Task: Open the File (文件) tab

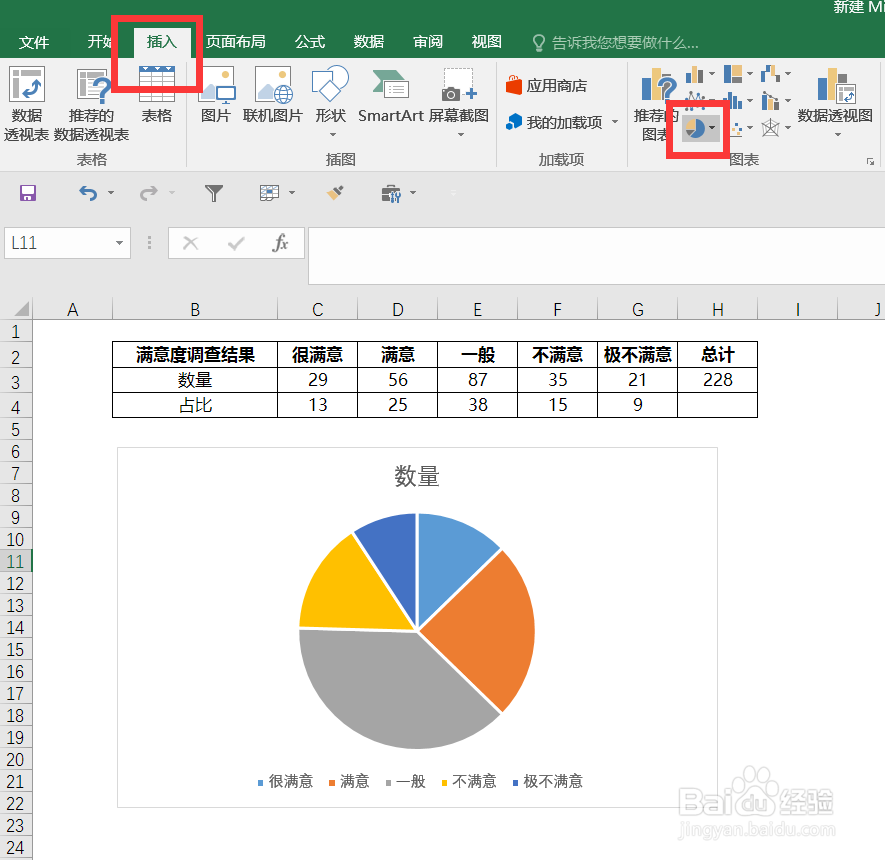Action: 34,42
